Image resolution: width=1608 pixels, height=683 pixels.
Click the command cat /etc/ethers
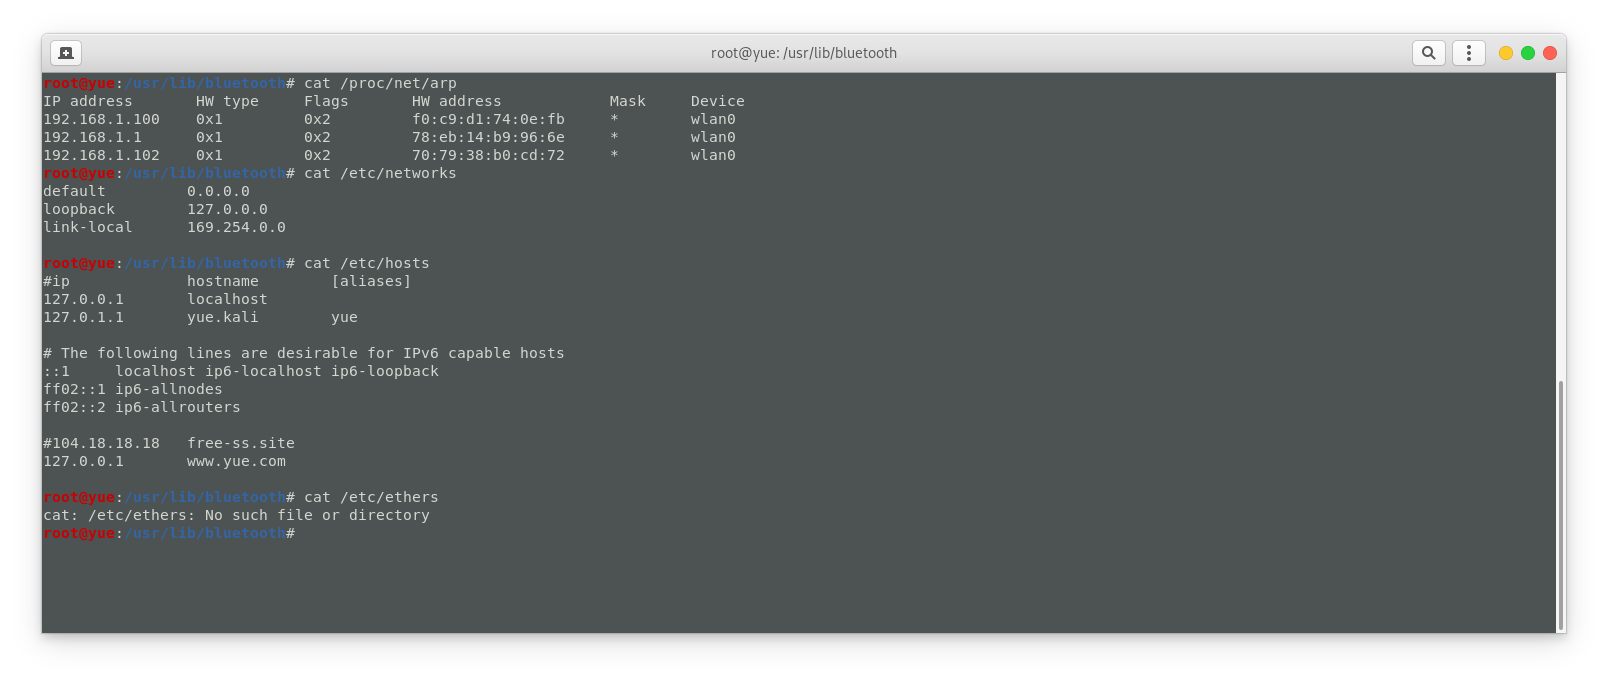(371, 497)
